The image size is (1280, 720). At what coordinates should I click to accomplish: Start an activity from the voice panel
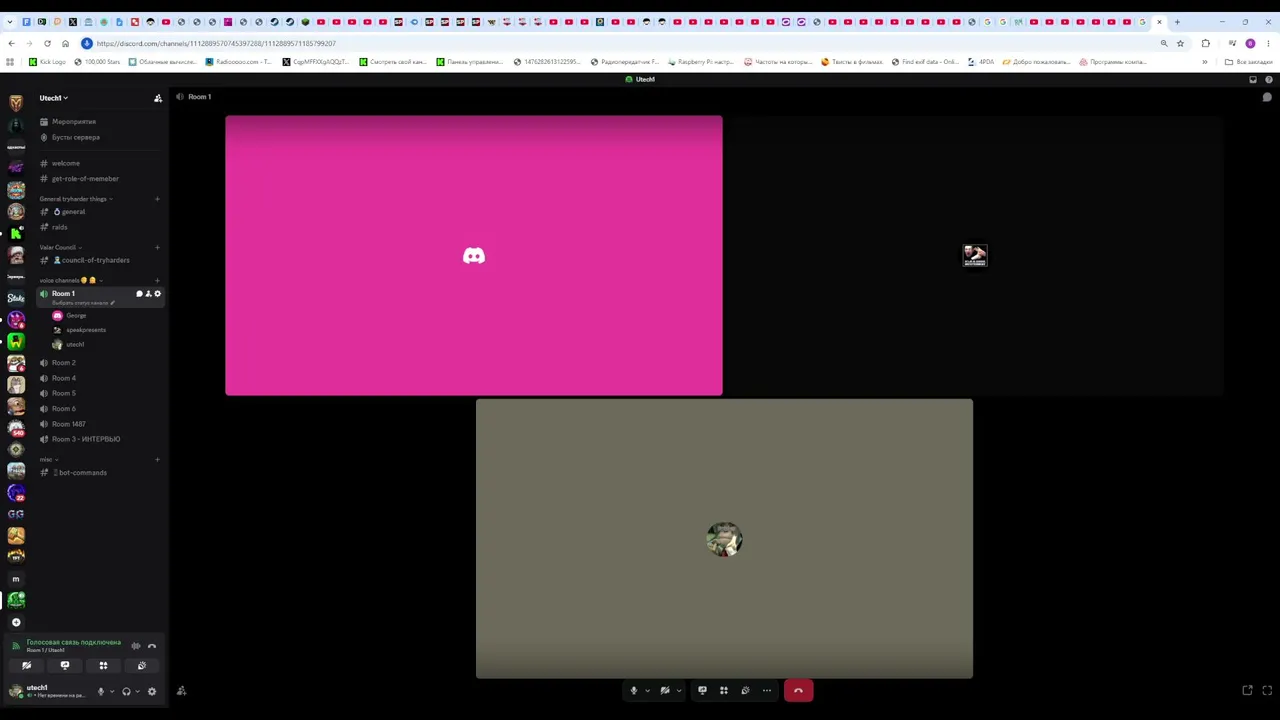(103, 665)
